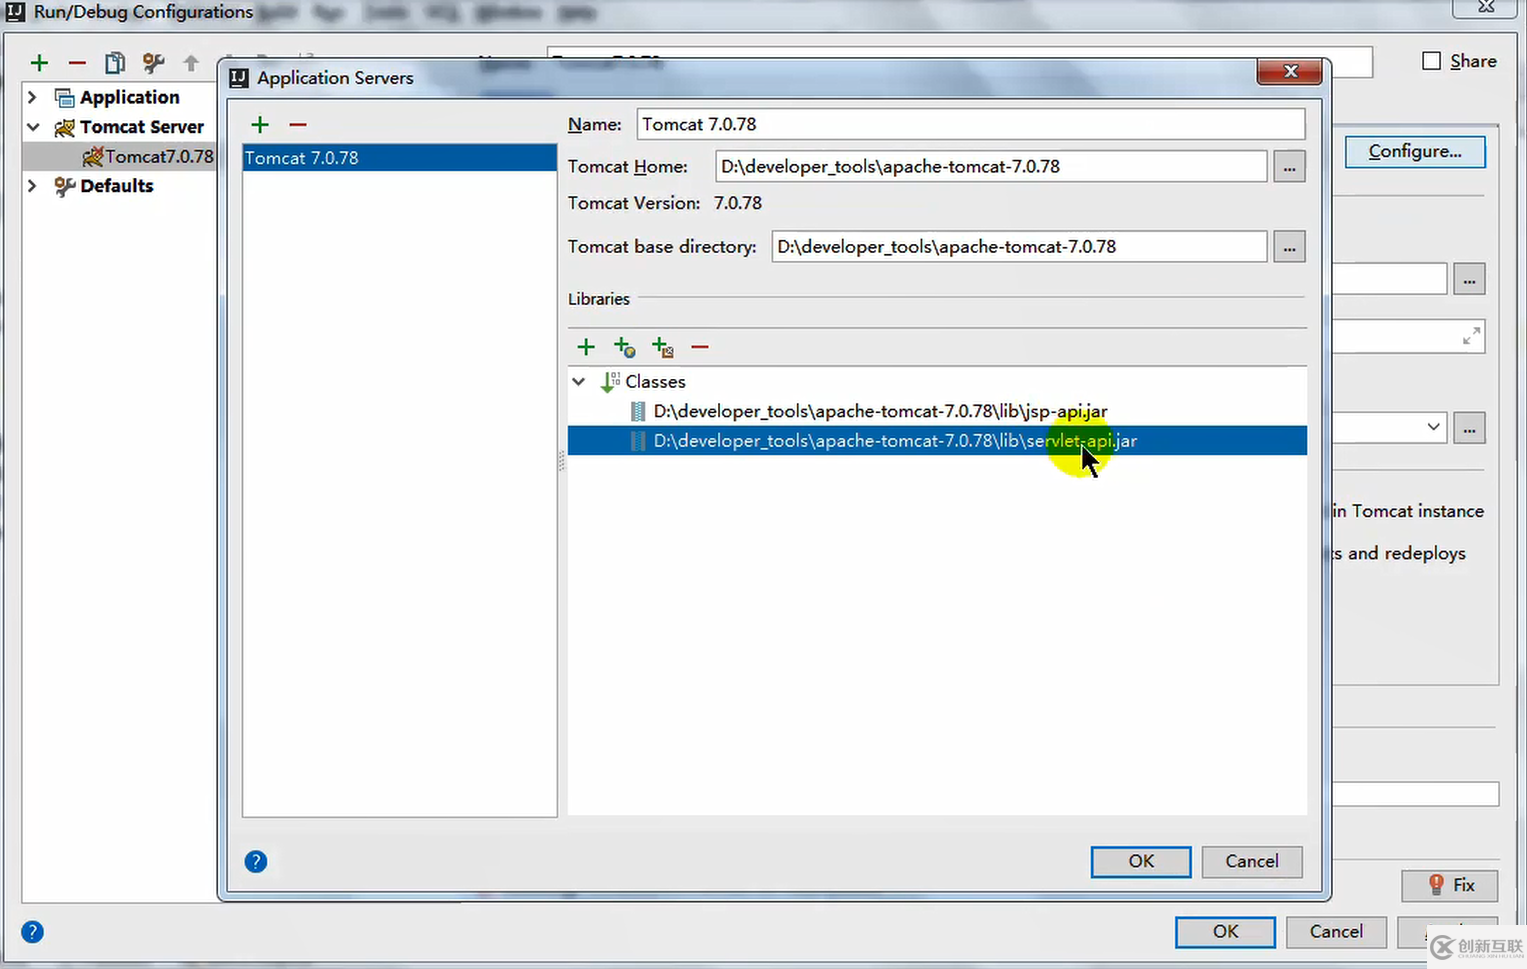The height and width of the screenshot is (969, 1527).
Task: Add library classes with green plus
Action: coord(586,347)
